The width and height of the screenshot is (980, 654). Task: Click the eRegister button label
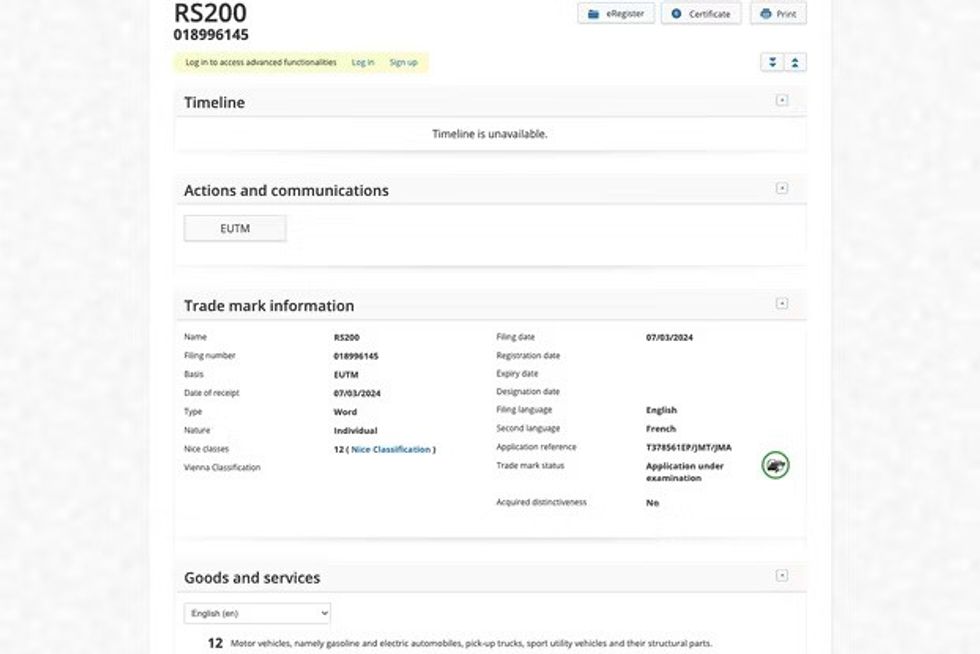pos(626,14)
